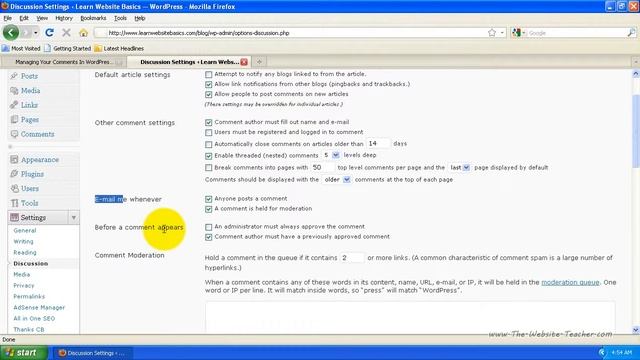Open the History menu
Screen dimensions: 640x360
pos(64,18)
